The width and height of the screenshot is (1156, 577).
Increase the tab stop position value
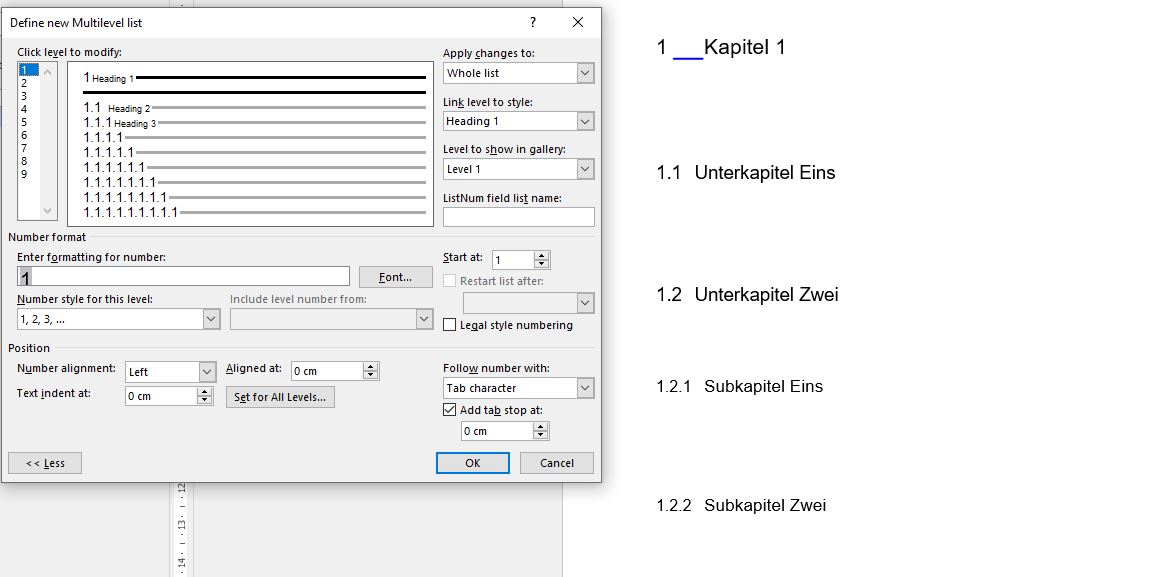tap(540, 427)
